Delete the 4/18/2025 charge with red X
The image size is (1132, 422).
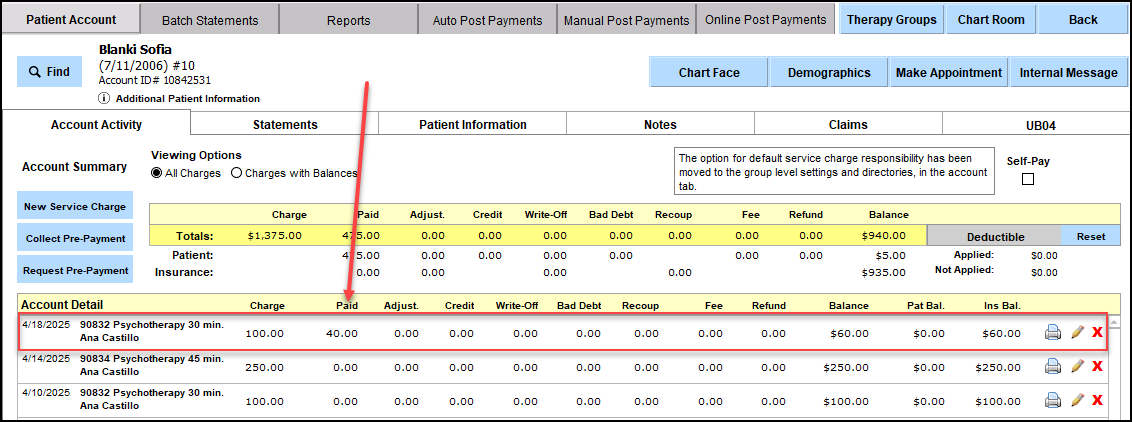(x=1097, y=333)
